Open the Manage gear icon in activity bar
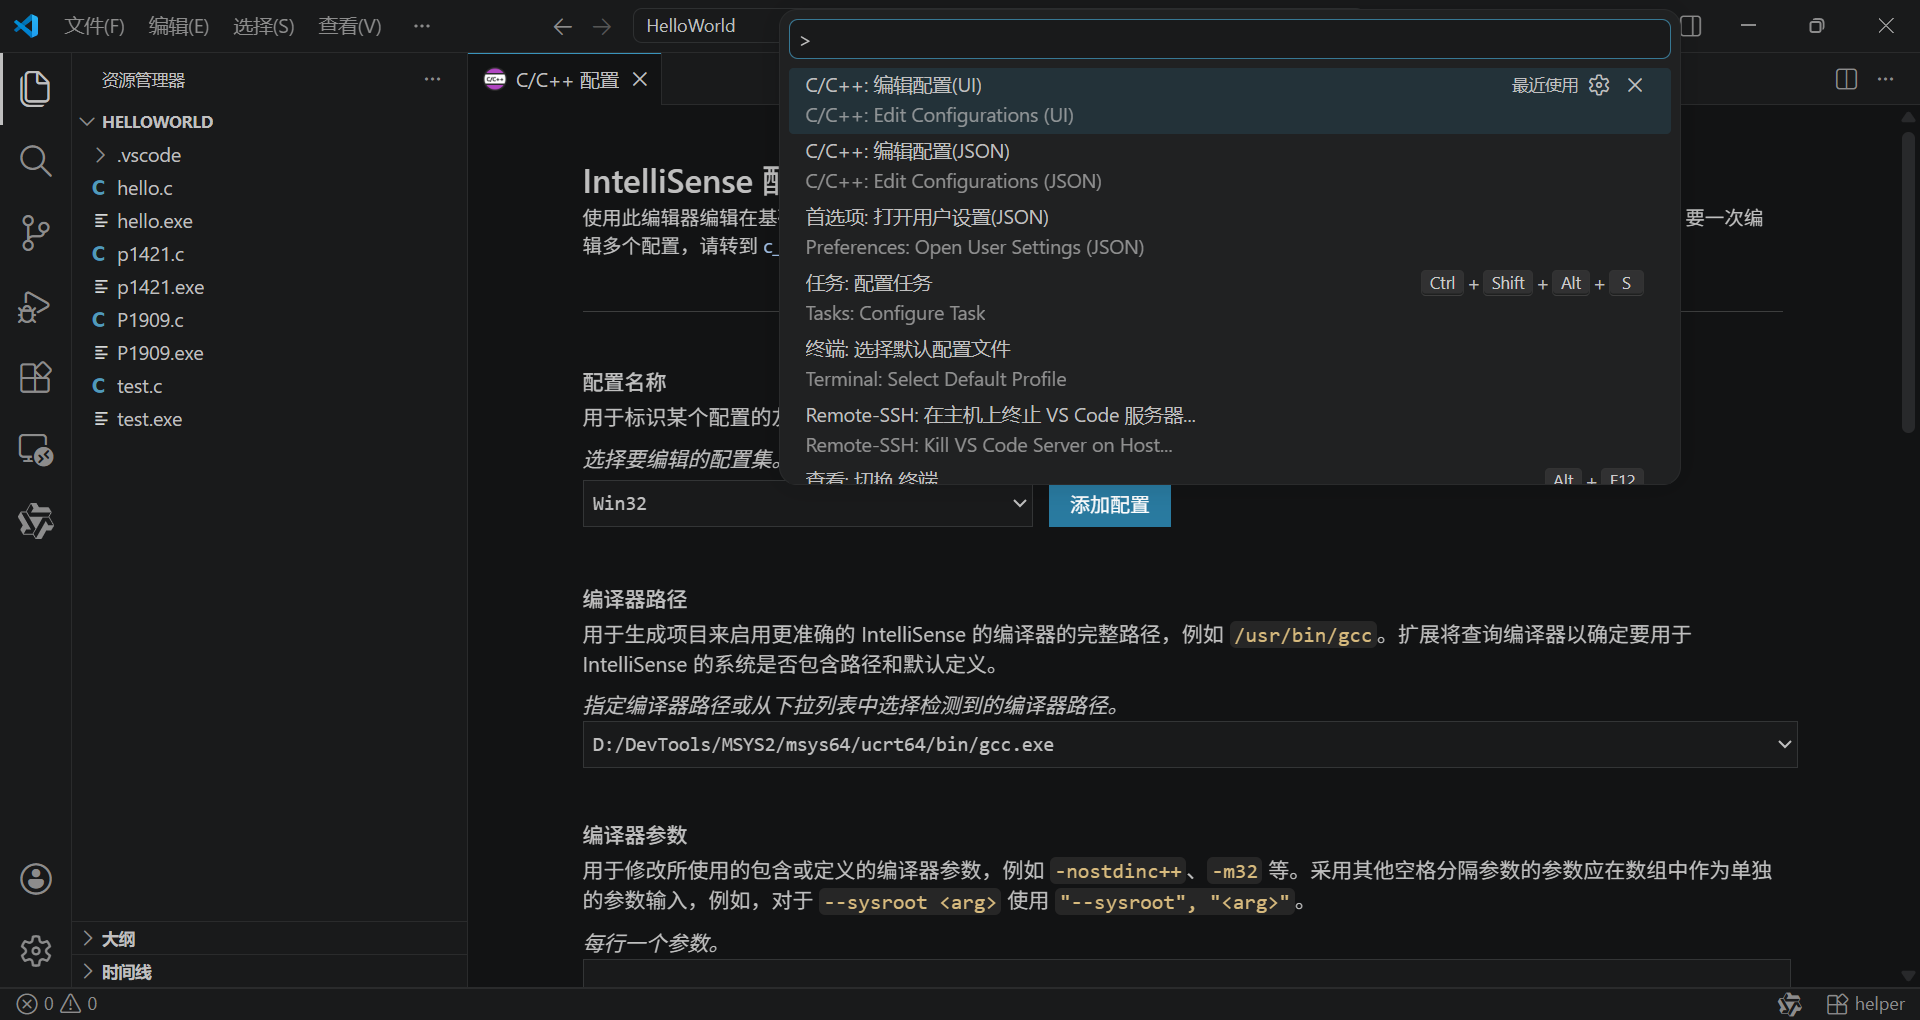This screenshot has height=1020, width=1920. click(x=36, y=951)
